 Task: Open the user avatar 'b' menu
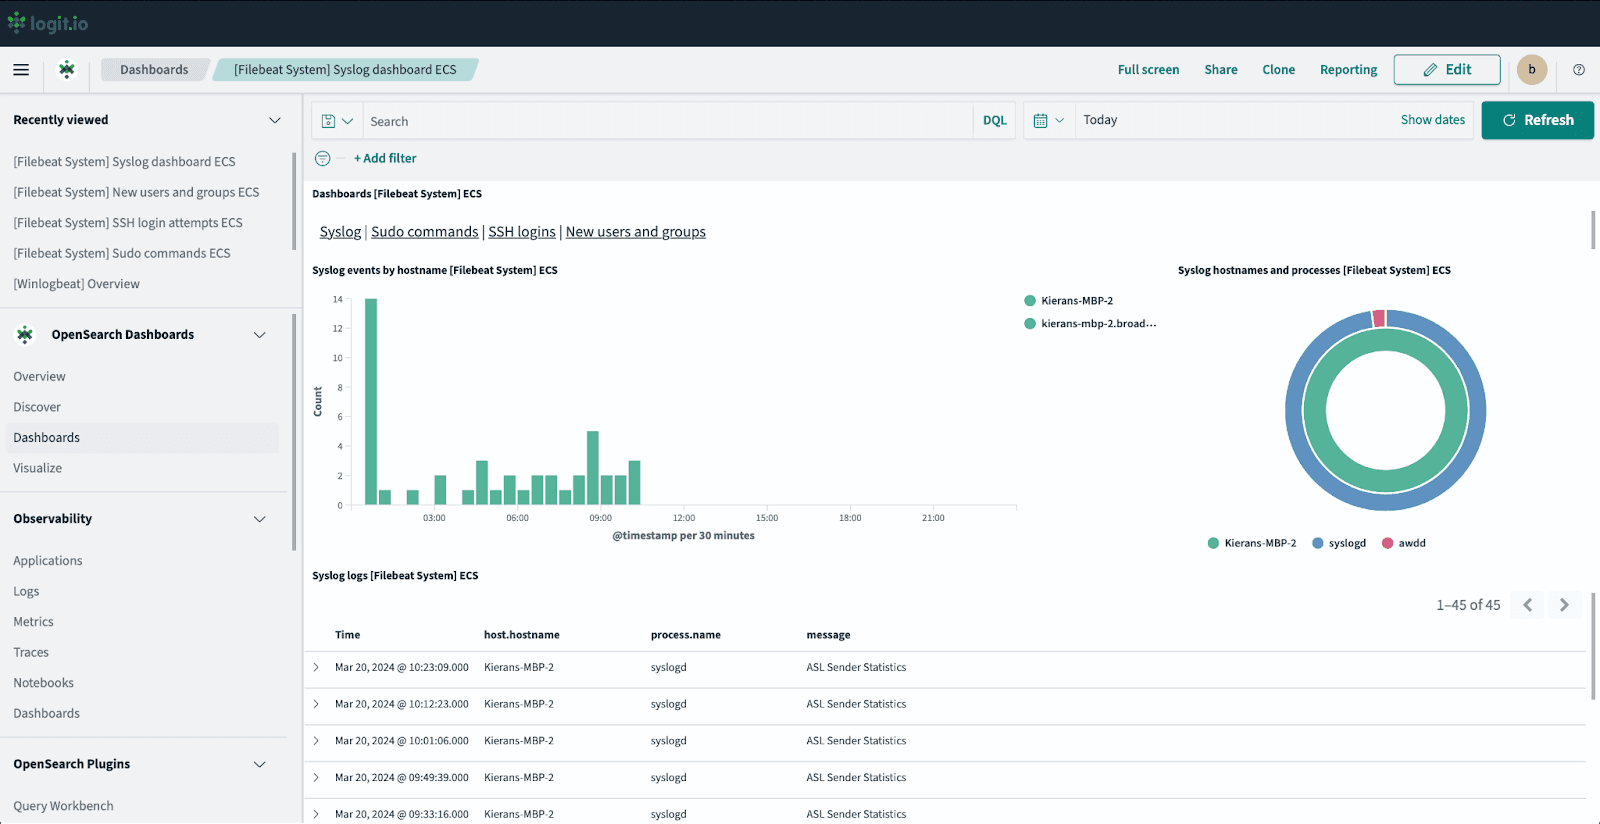pyautogui.click(x=1531, y=70)
